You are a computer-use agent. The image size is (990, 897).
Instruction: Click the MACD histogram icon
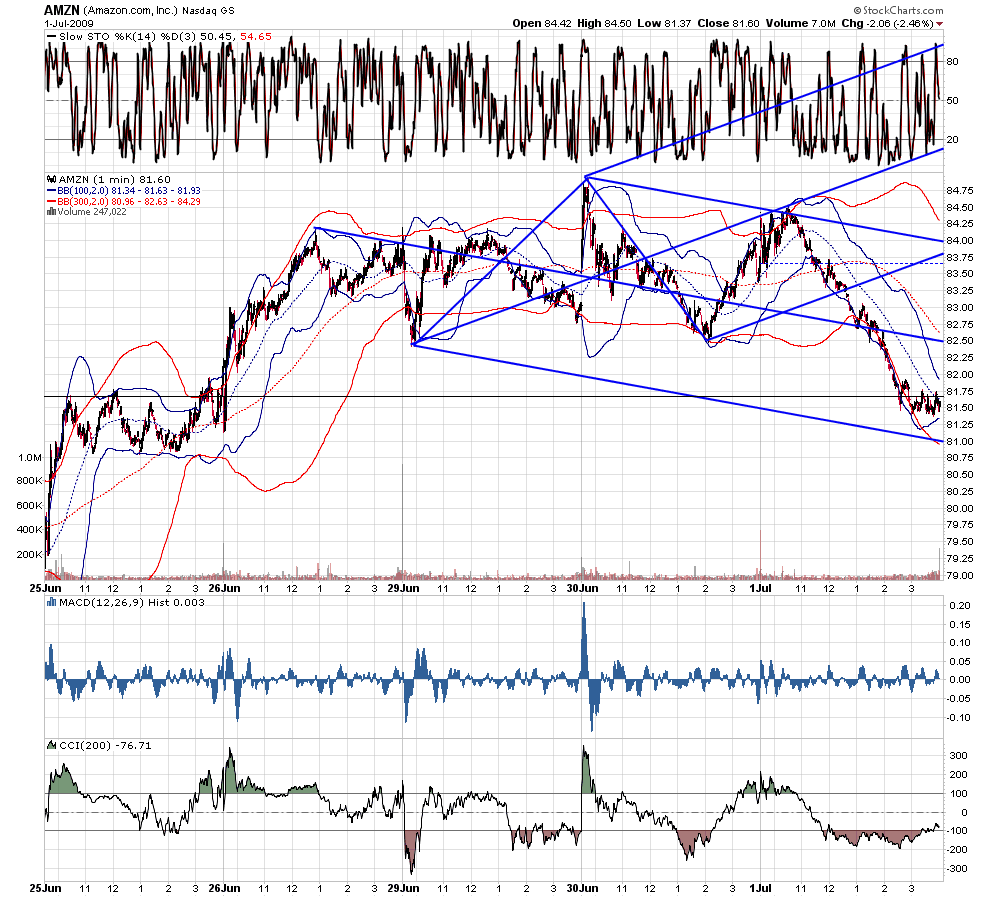[52, 602]
